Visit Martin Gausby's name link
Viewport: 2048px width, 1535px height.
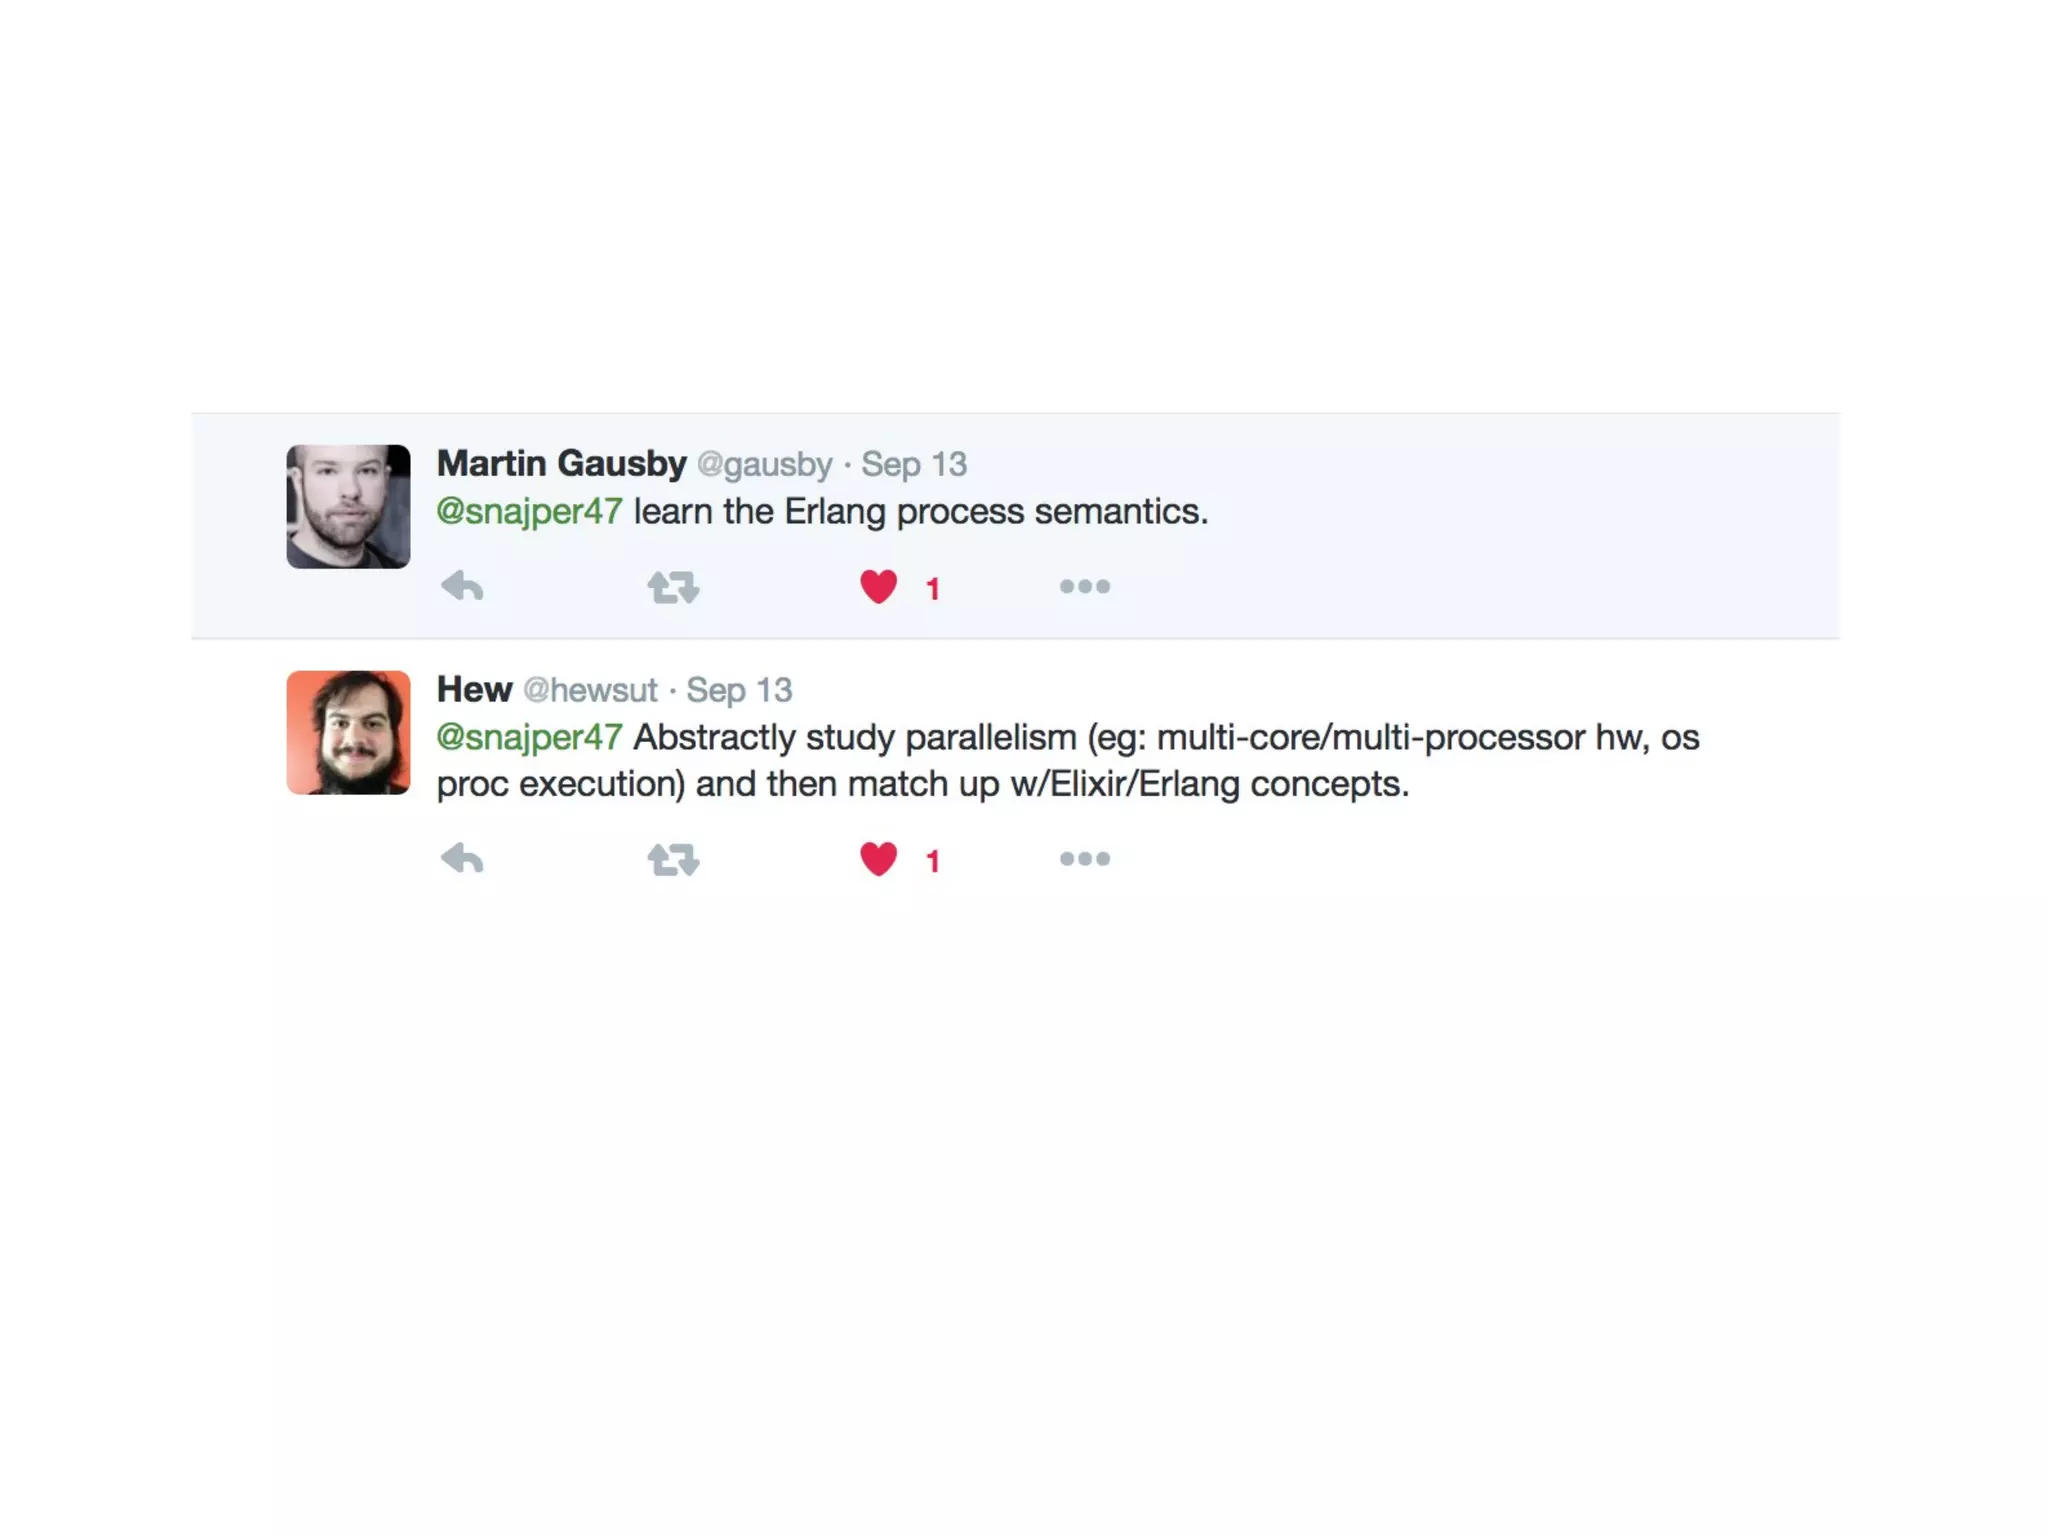click(562, 464)
